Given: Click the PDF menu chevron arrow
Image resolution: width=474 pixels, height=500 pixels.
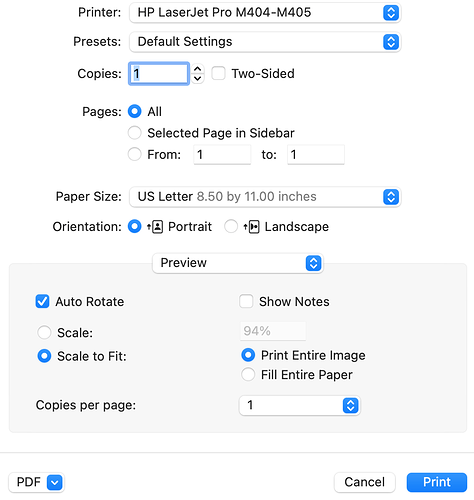Looking at the screenshot, I should pyautogui.click(x=55, y=482).
